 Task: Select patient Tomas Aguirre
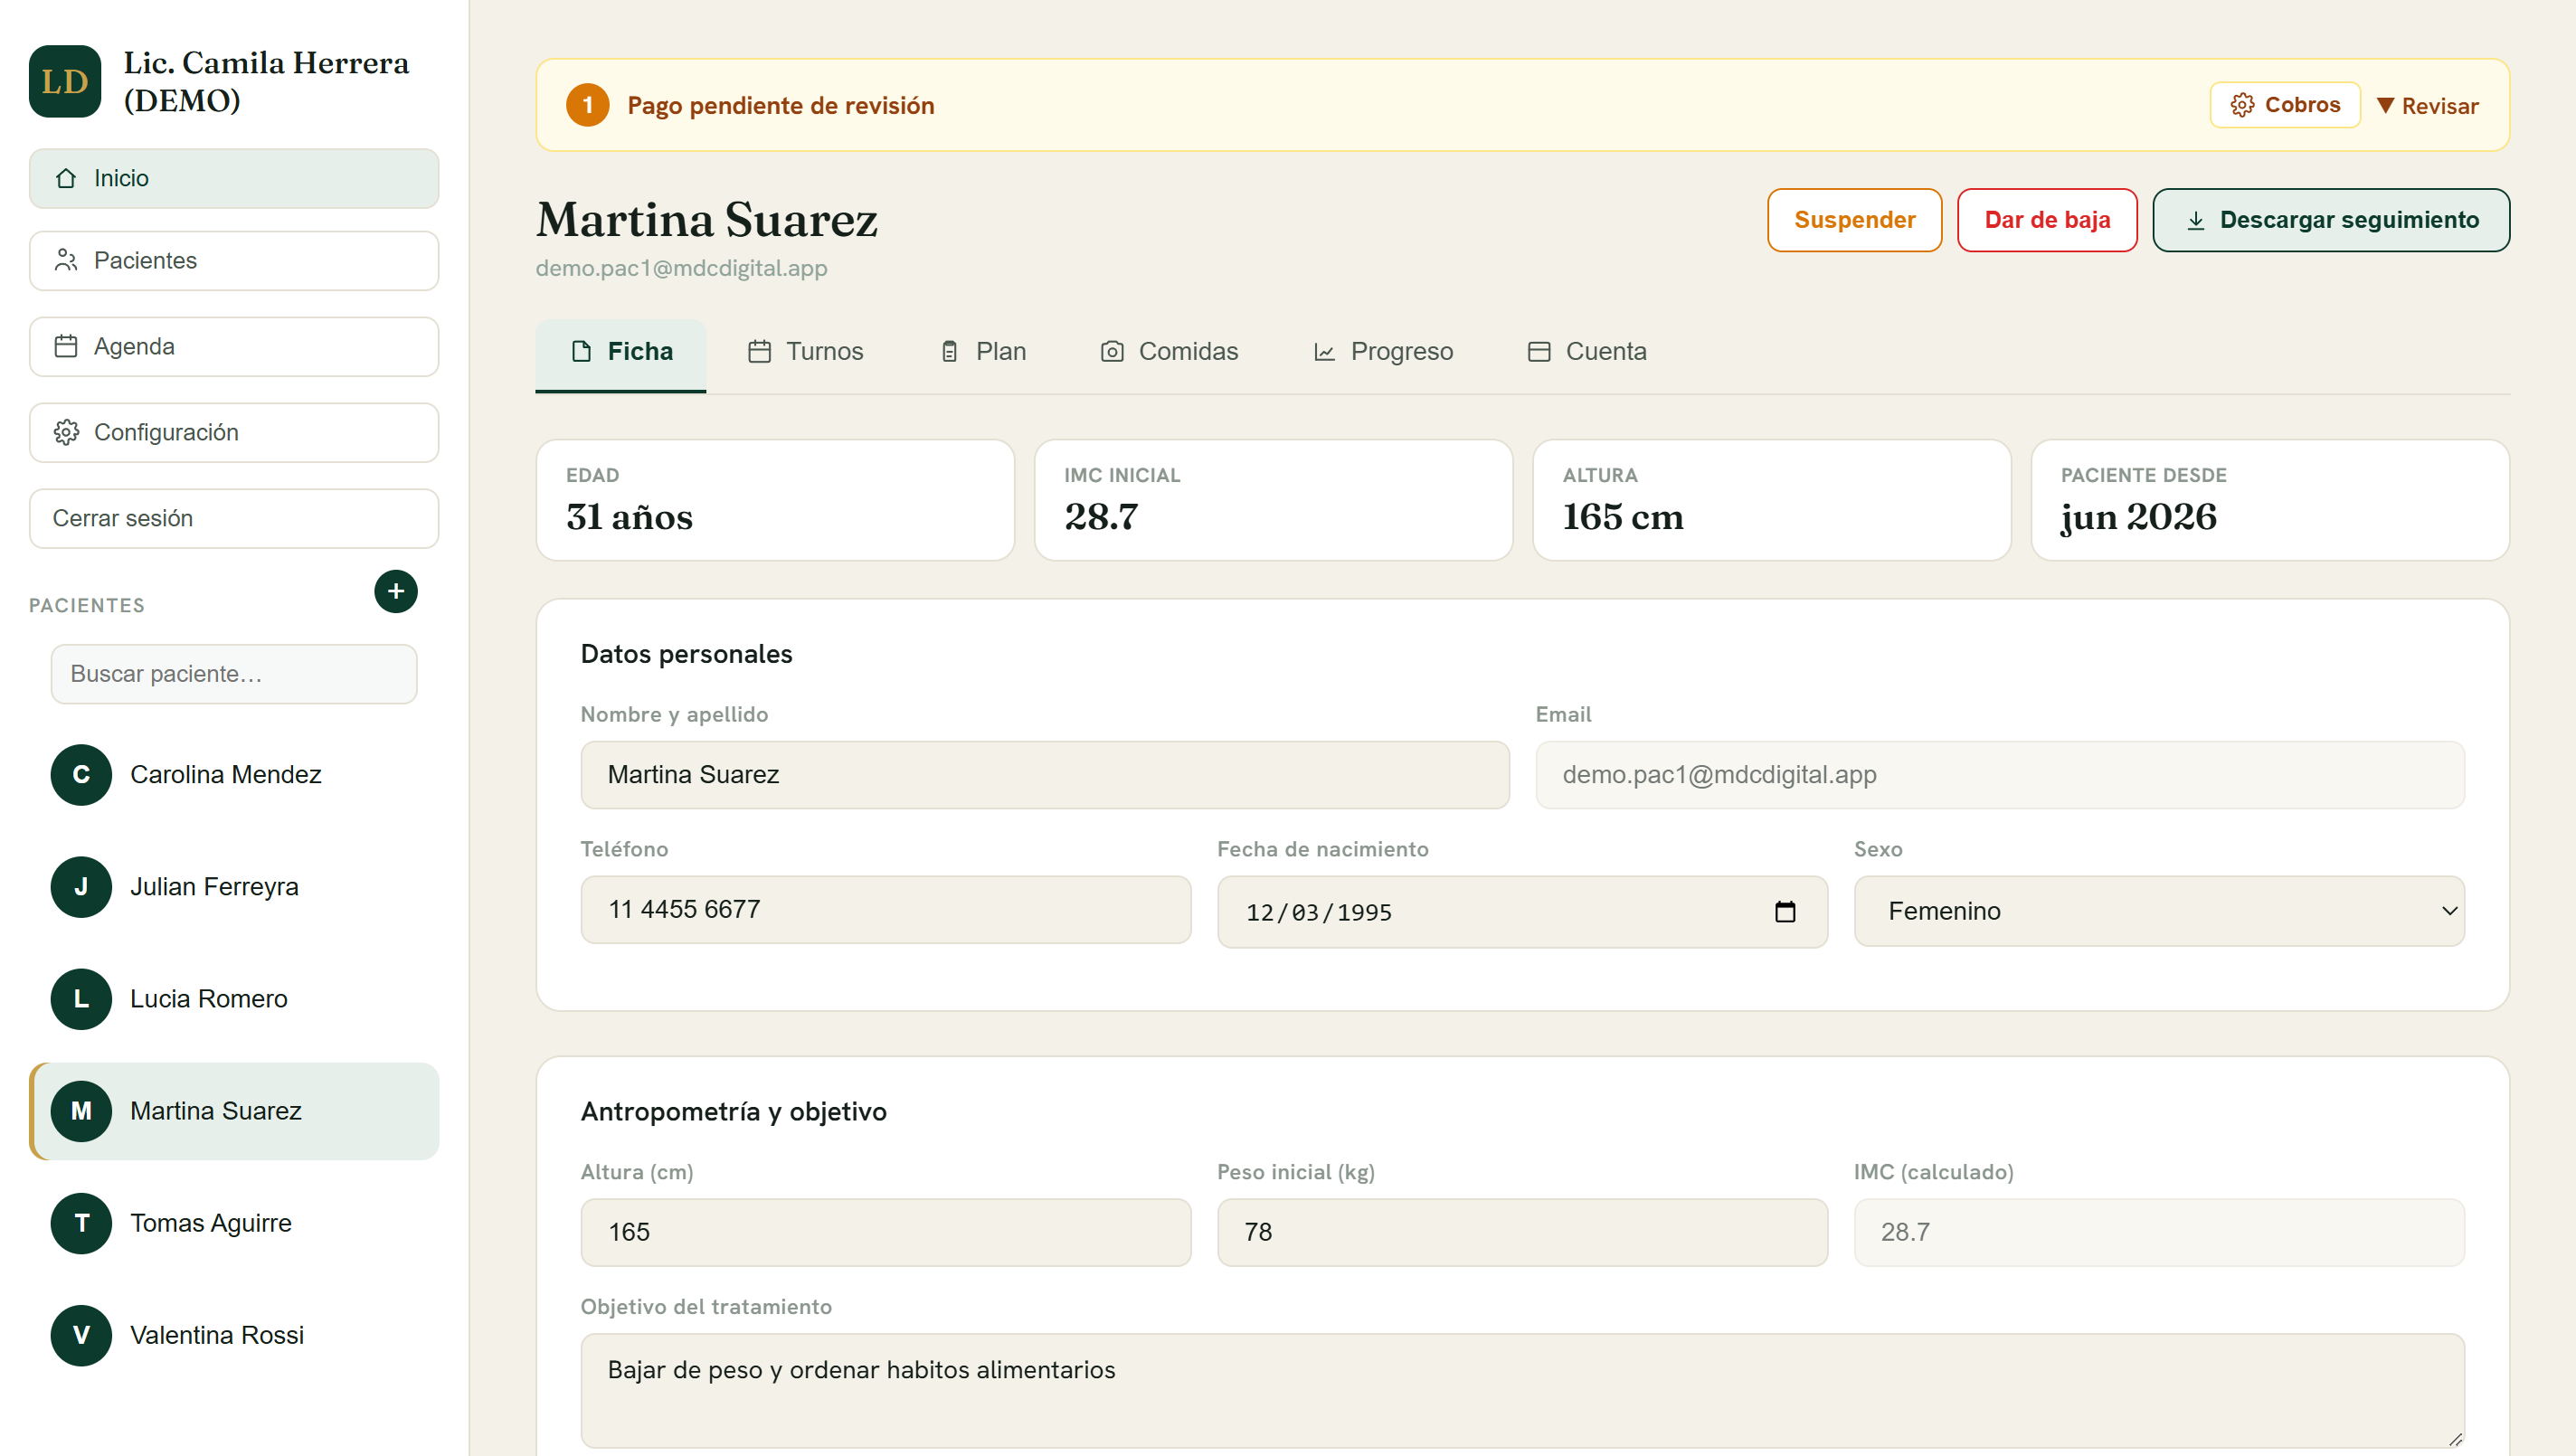tap(234, 1222)
